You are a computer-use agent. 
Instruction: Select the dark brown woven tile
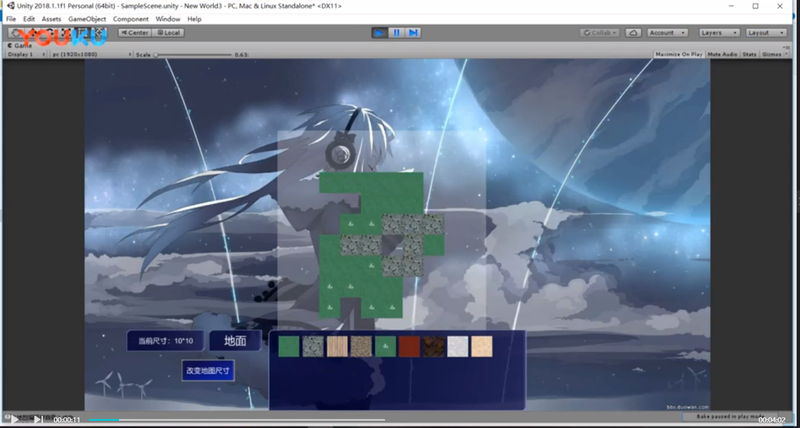433,346
